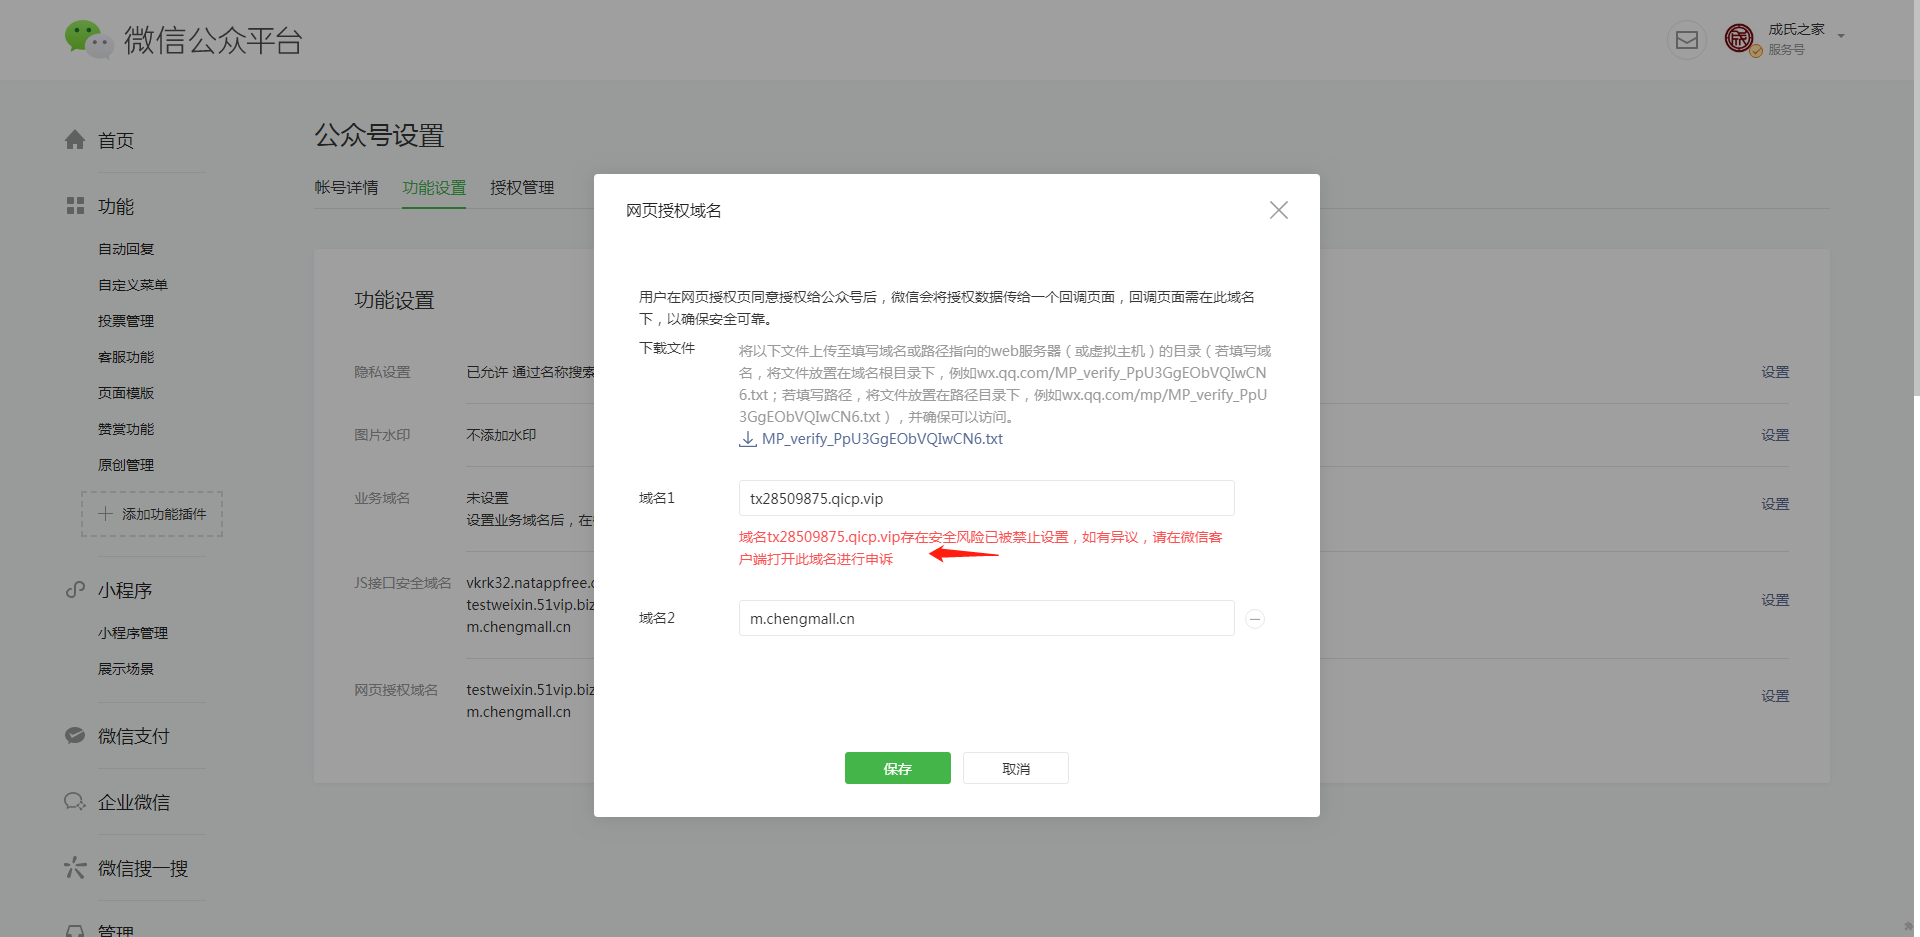Open 展示场景 in the sidebar
Screen dimensions: 1920x937
coord(126,669)
